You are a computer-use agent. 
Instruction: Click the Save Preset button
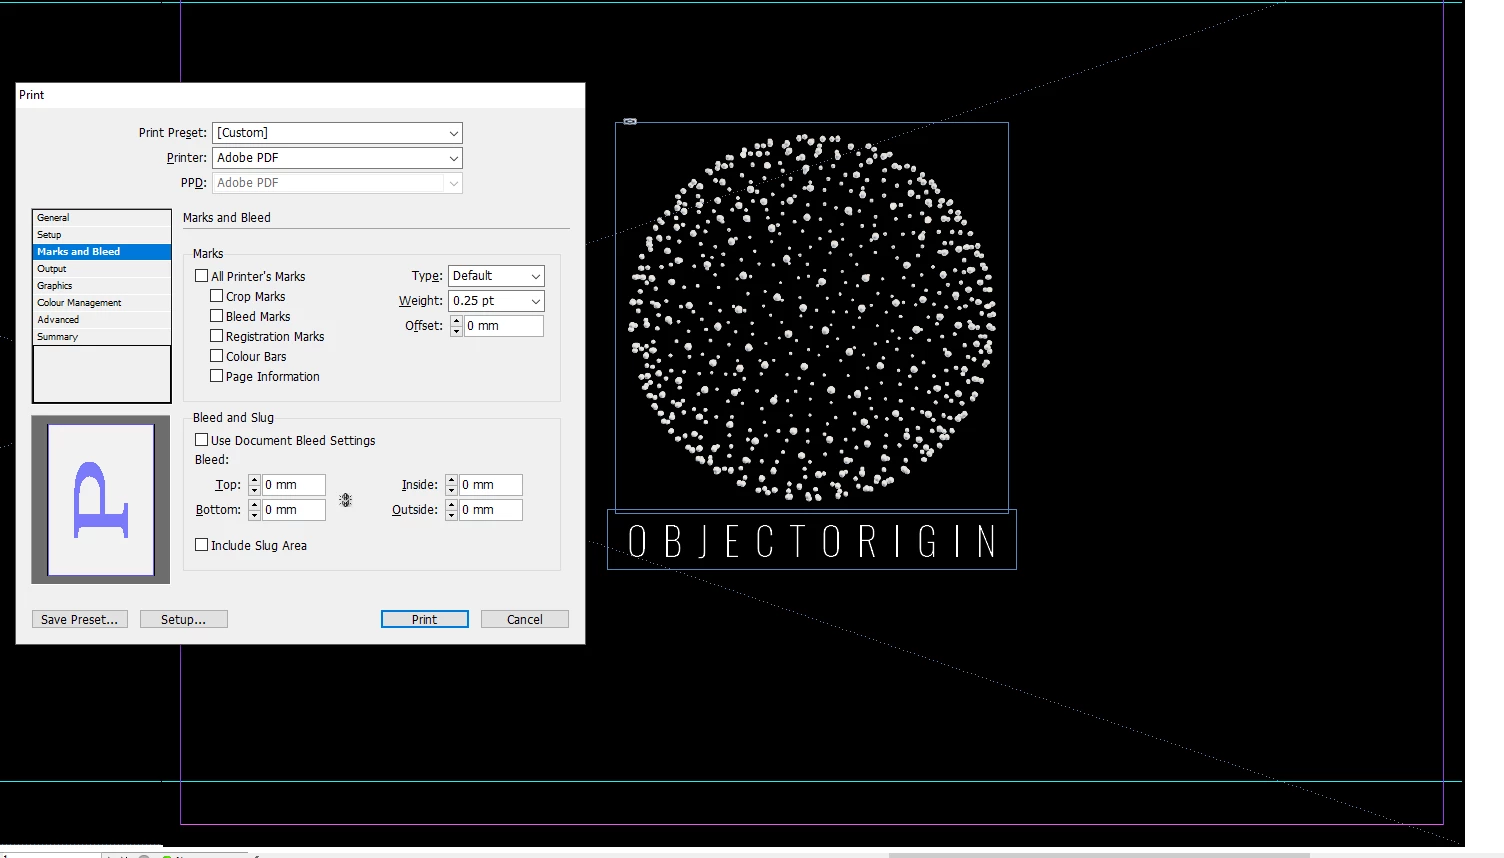[80, 620]
